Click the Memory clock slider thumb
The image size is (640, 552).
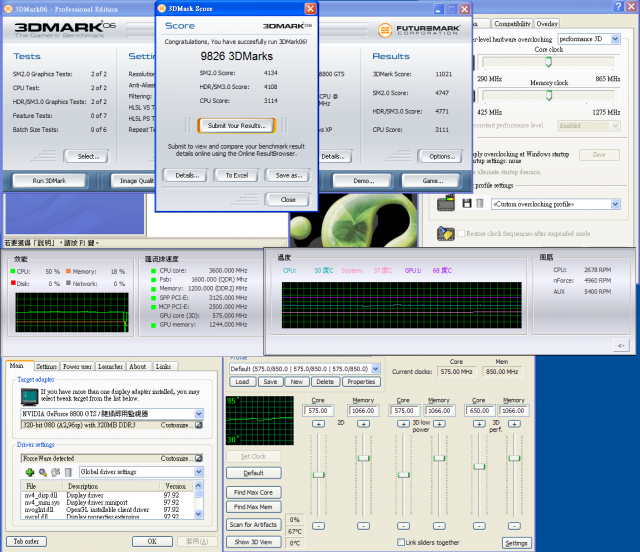(549, 96)
